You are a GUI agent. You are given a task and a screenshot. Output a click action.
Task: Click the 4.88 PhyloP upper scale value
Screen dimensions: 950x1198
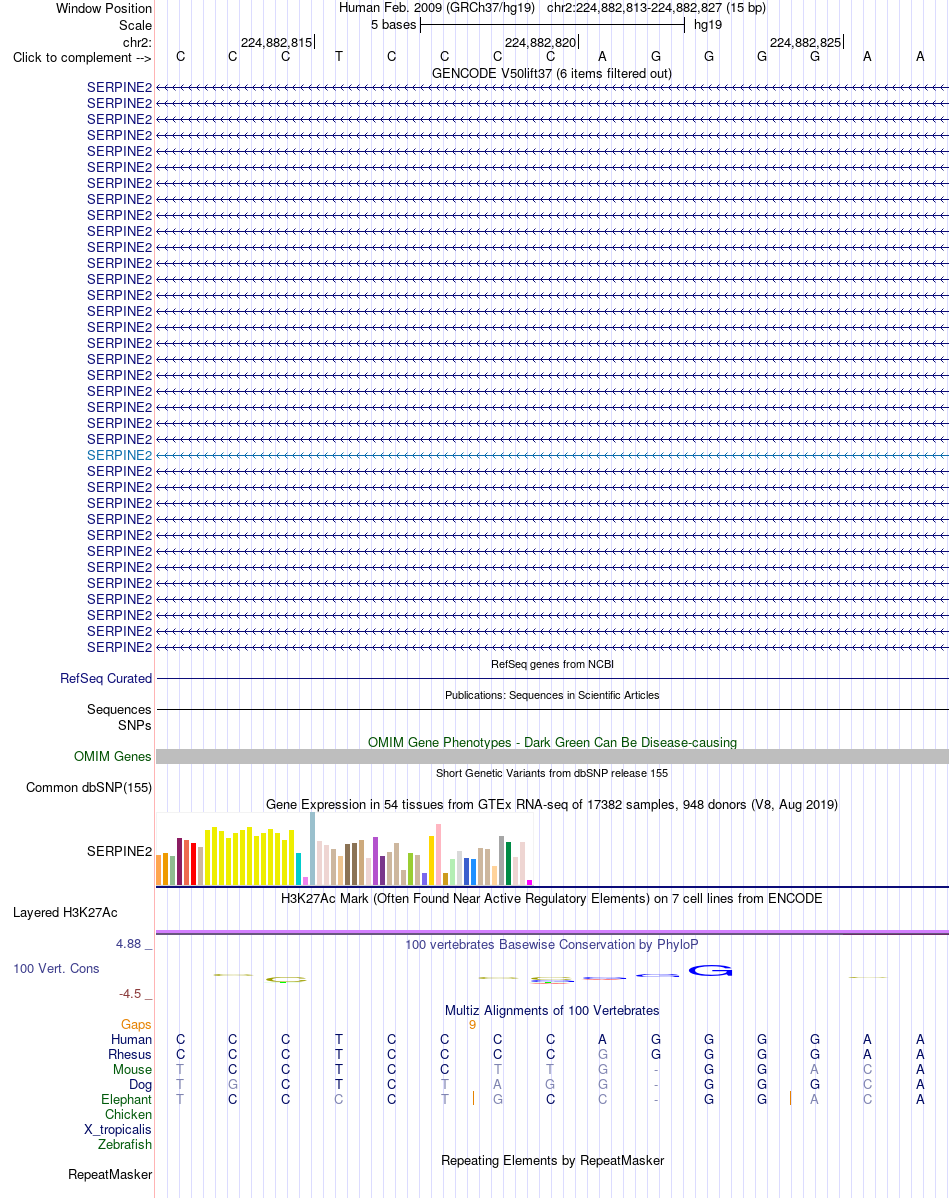(128, 944)
